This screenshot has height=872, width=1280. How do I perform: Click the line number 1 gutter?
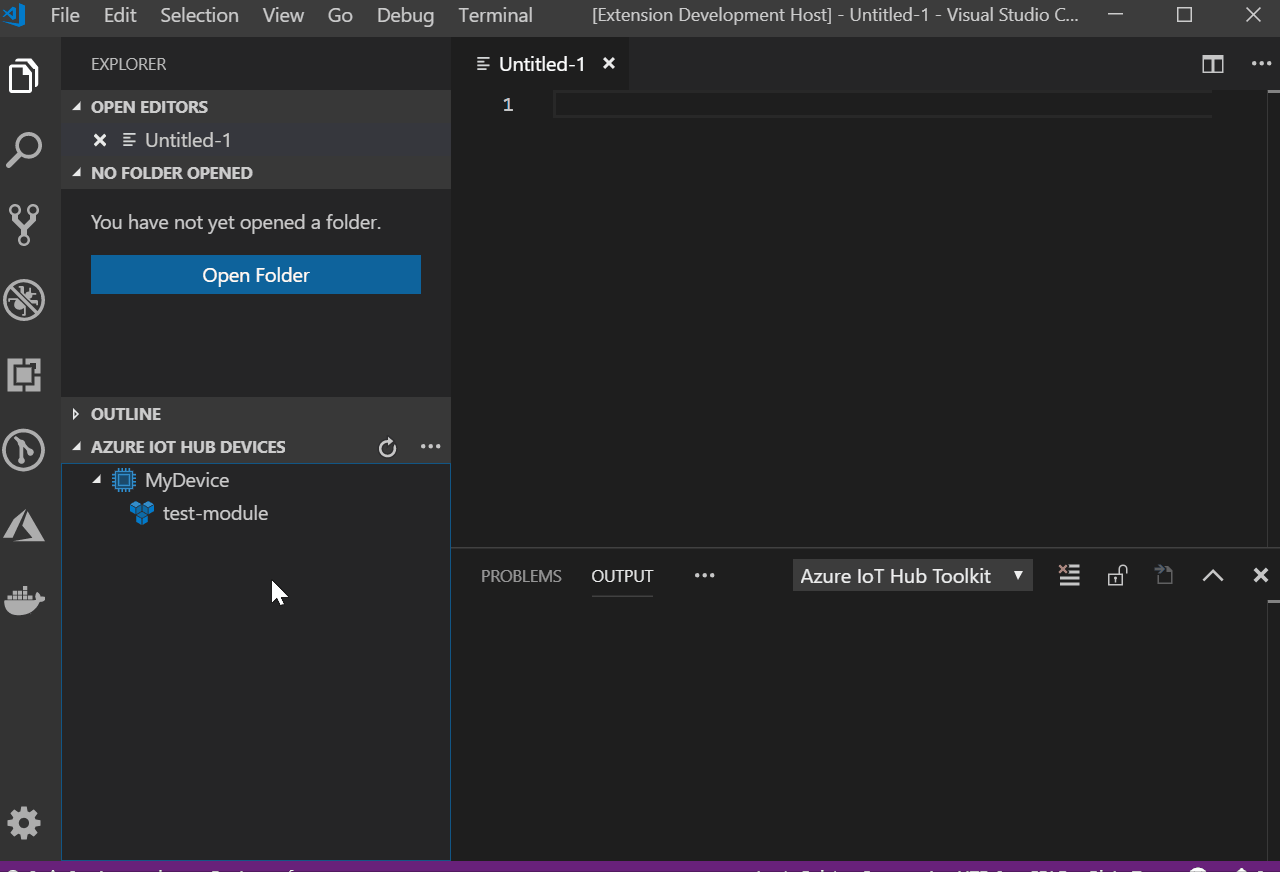(508, 105)
